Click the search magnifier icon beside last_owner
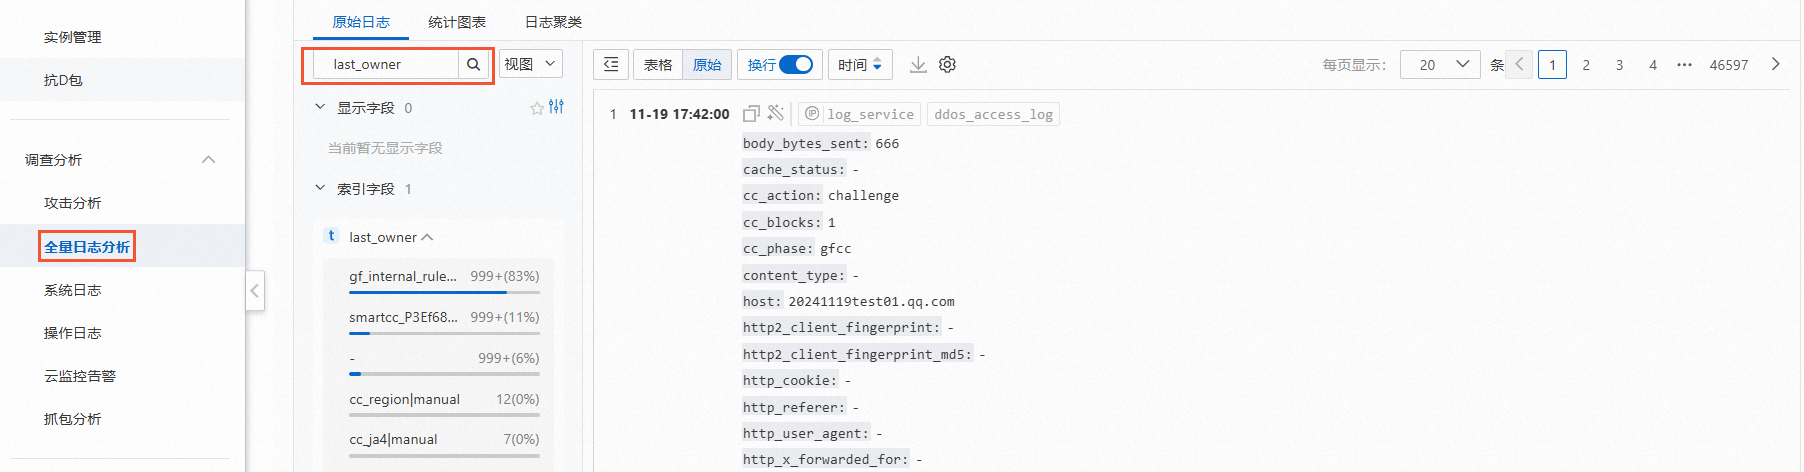Viewport: 1804px width, 472px height. (474, 64)
